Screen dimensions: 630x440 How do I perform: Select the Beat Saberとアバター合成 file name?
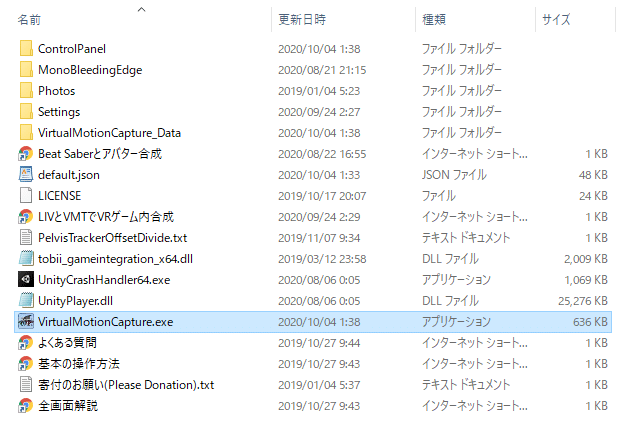click(100, 153)
